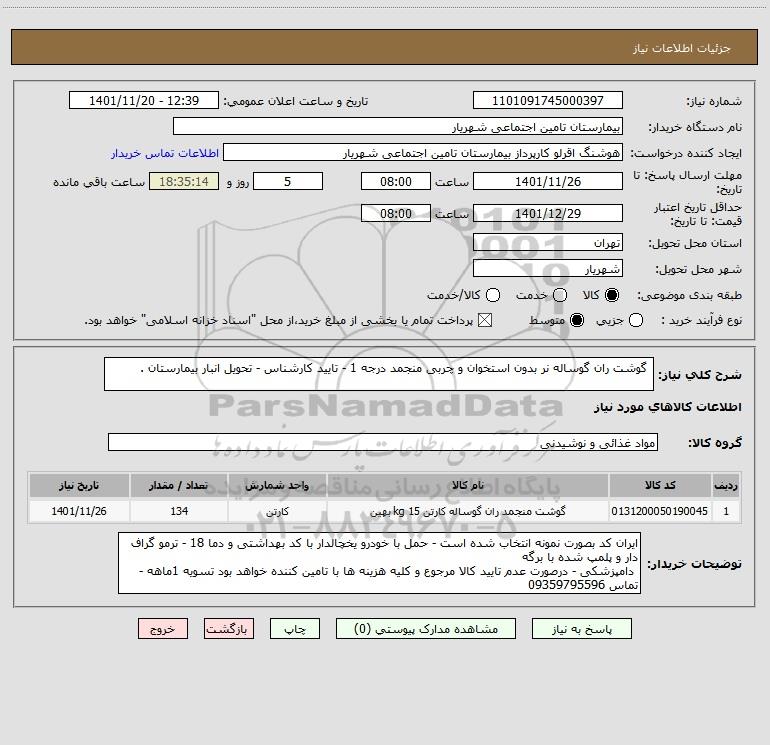Click the buyer name field بیمارستان تامین اجتماعی شهریار
The height and width of the screenshot is (745, 770).
(x=398, y=126)
